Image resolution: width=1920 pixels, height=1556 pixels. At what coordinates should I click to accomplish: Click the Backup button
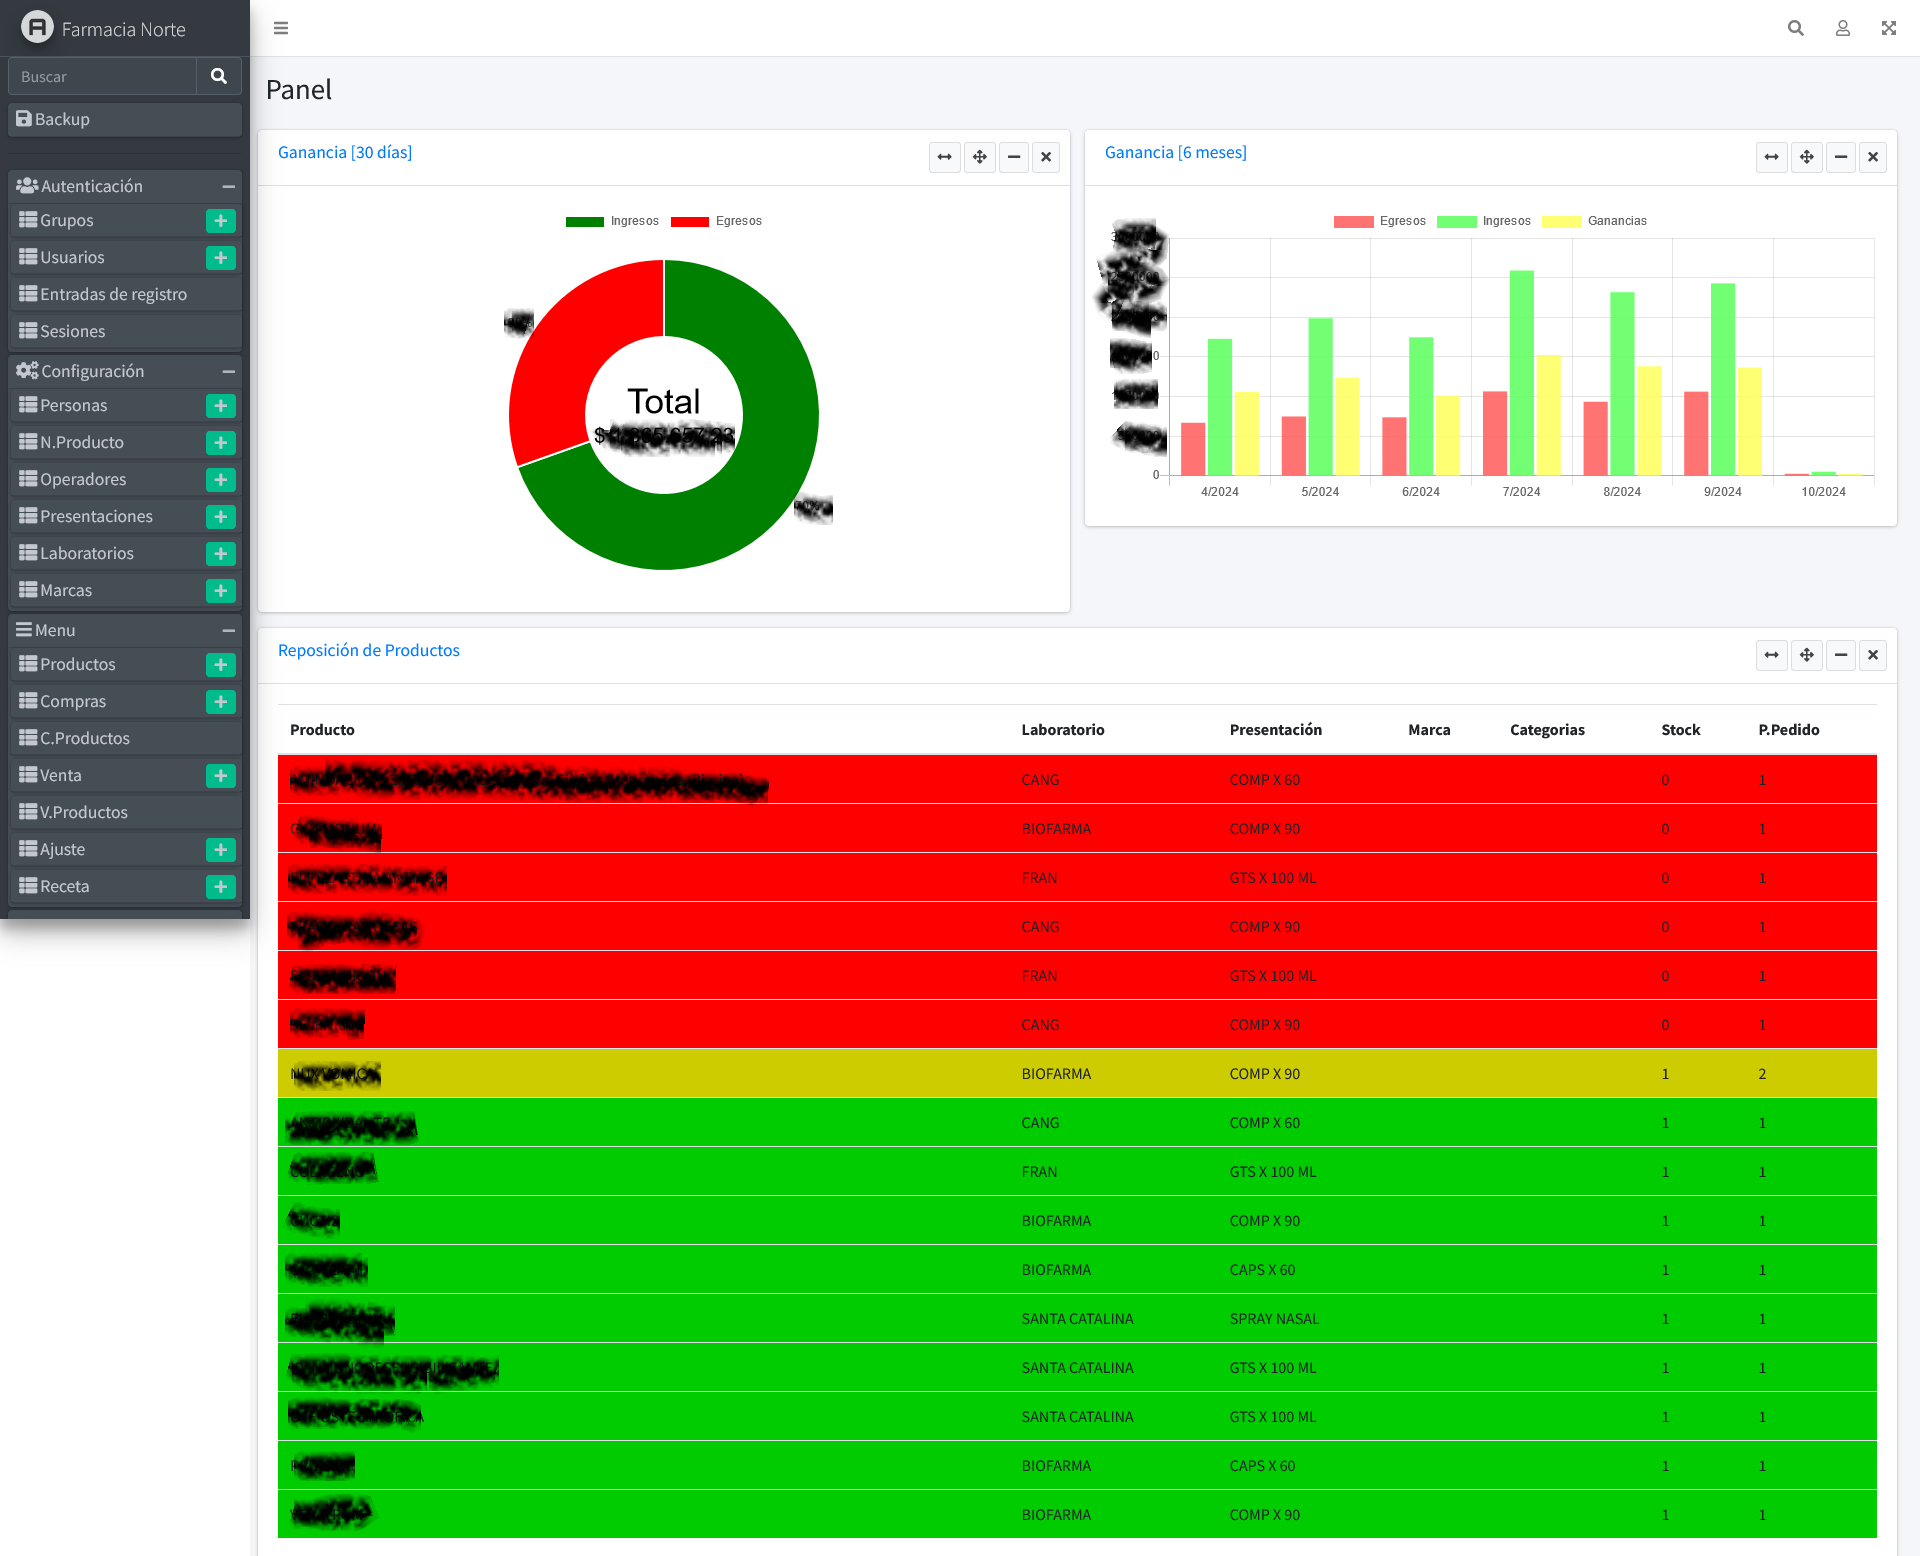click(124, 119)
